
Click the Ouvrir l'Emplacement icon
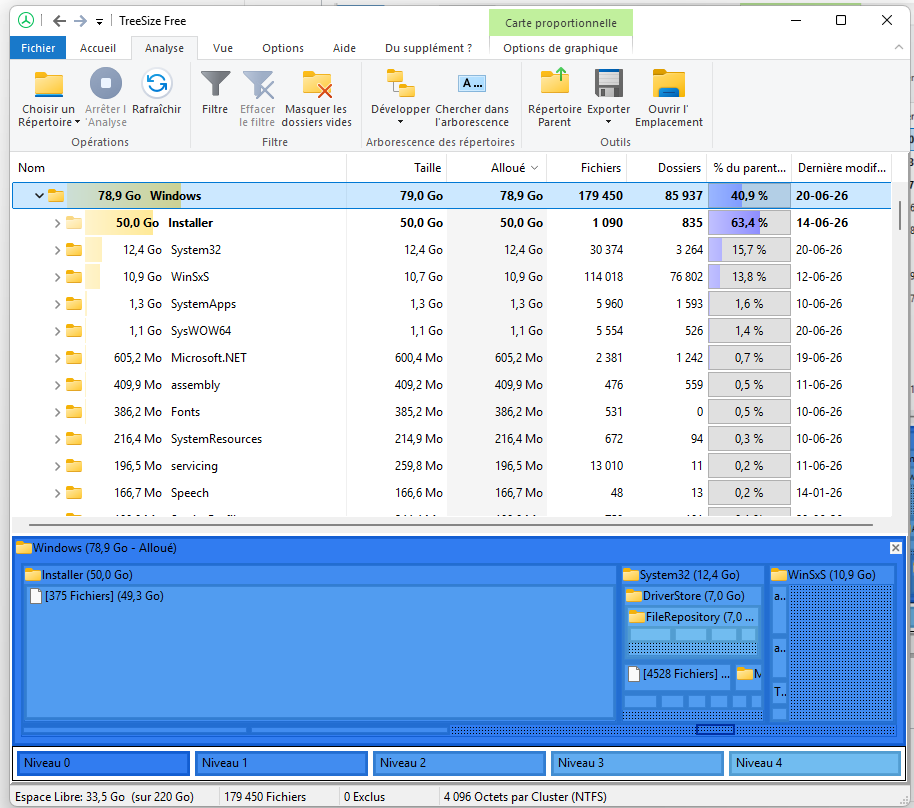coord(669,83)
